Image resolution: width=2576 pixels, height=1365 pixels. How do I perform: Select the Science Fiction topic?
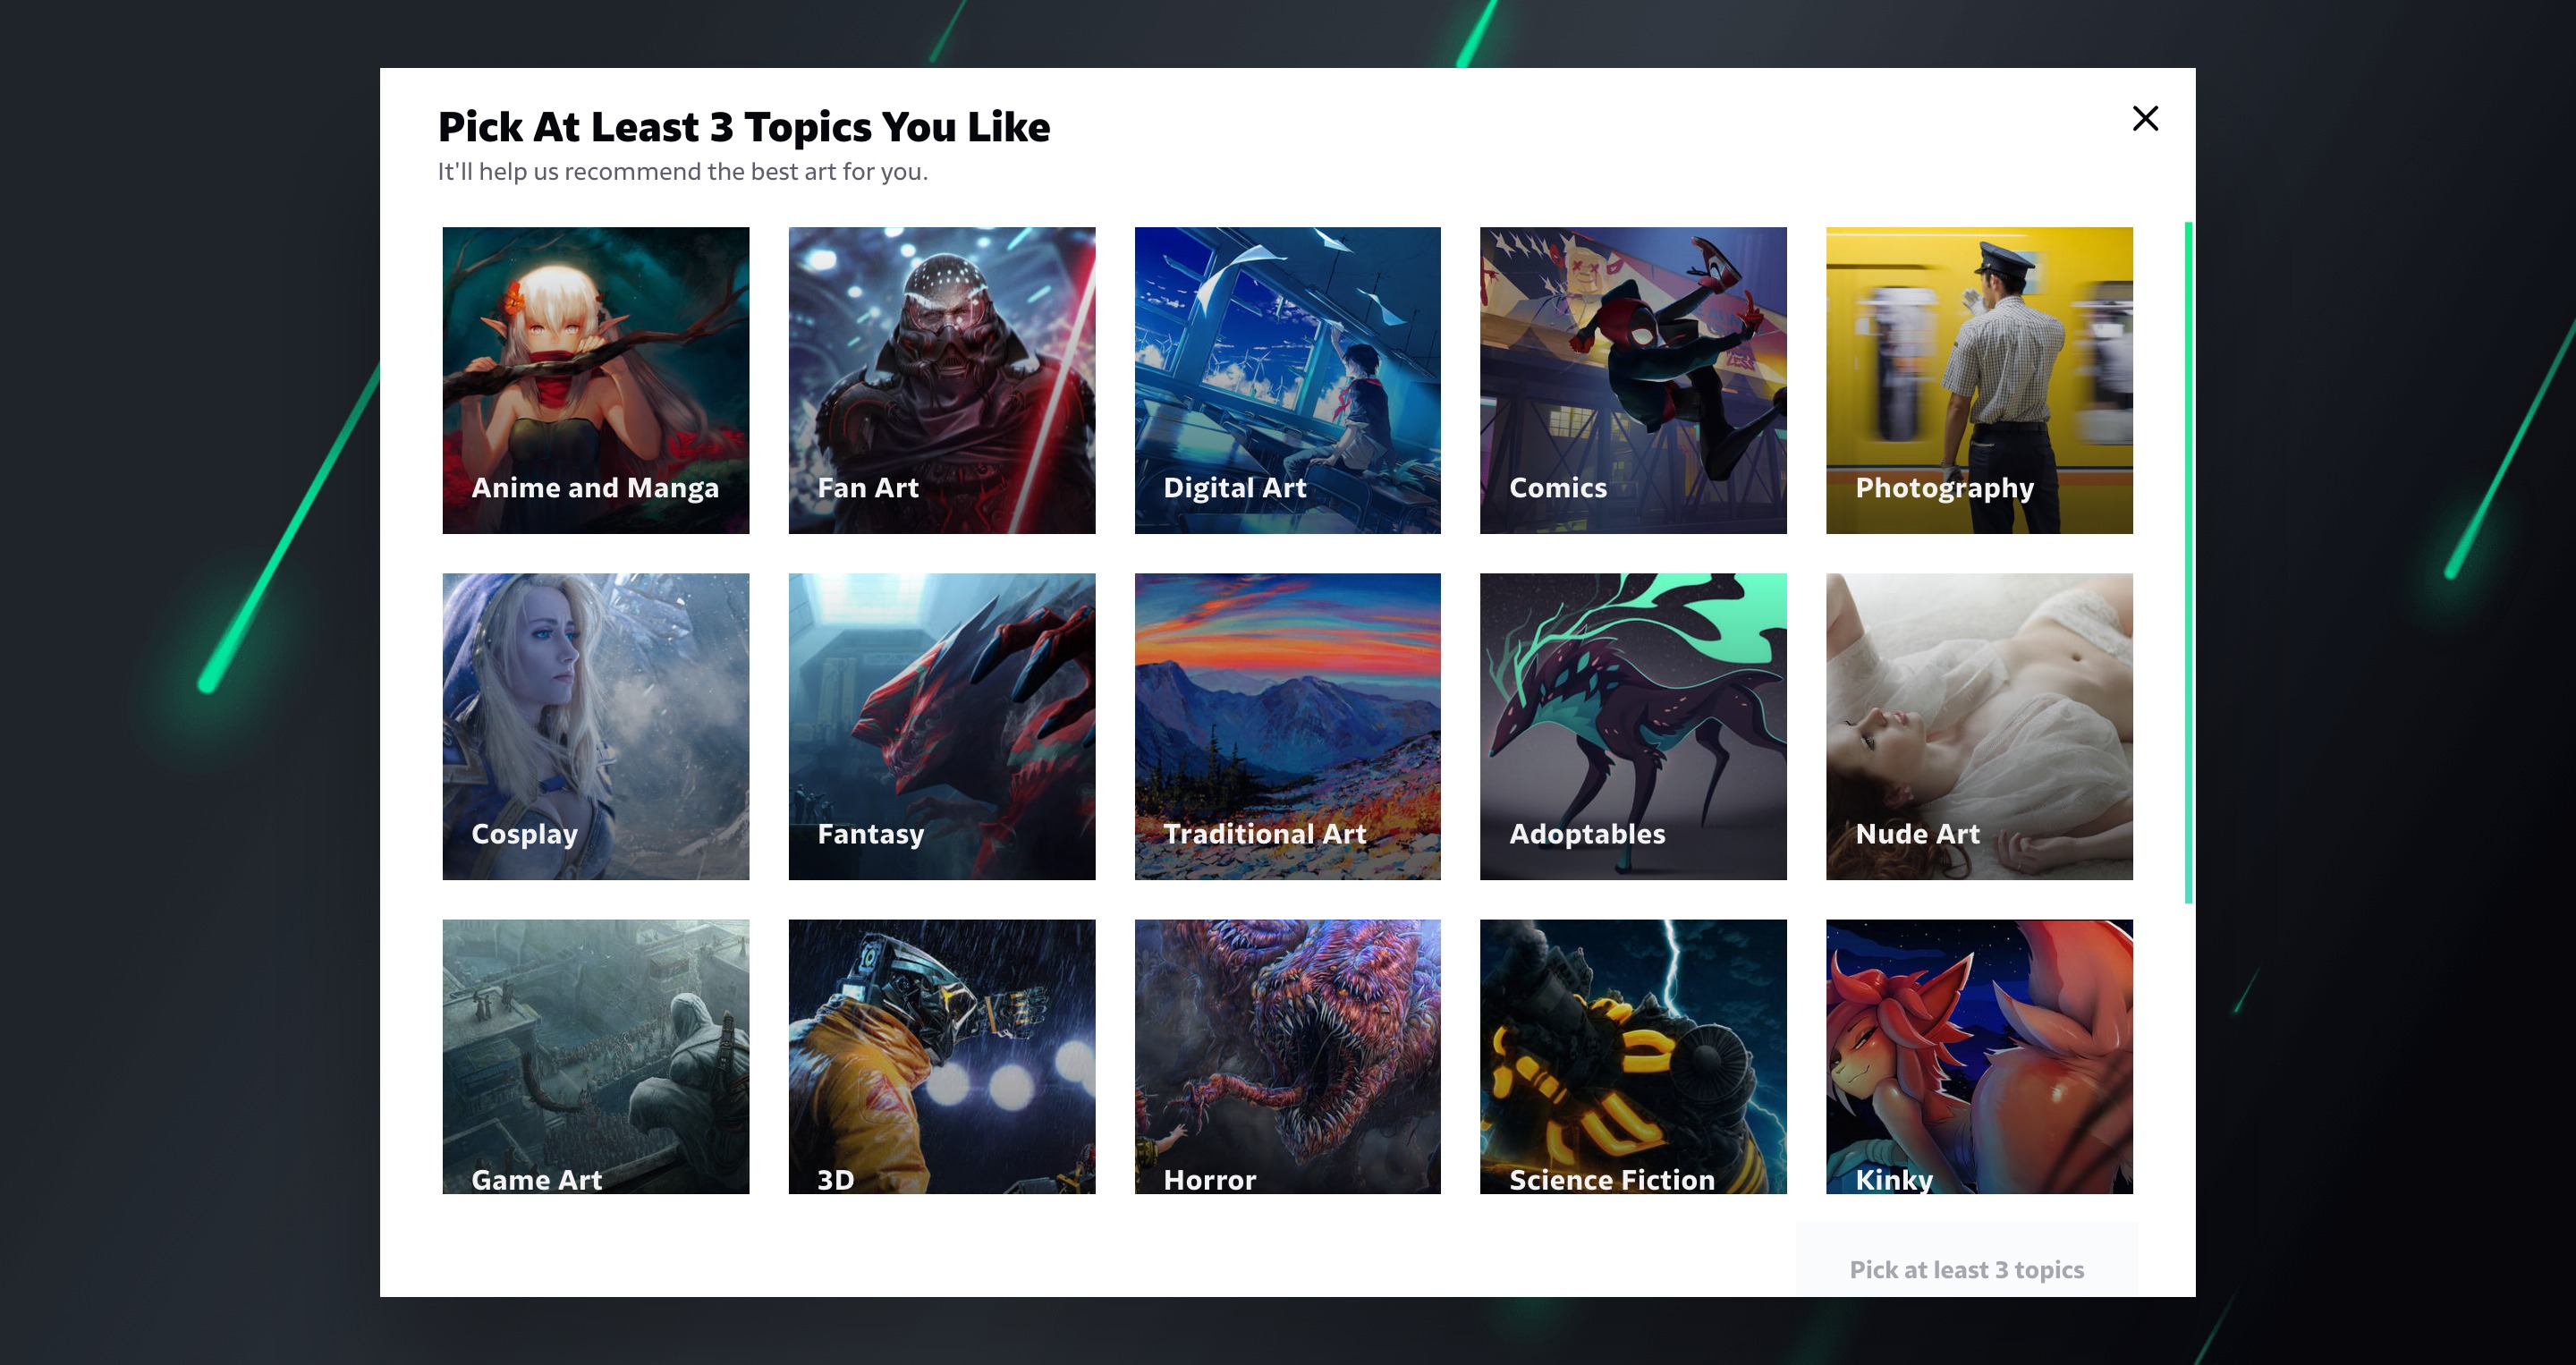click(x=1633, y=1056)
